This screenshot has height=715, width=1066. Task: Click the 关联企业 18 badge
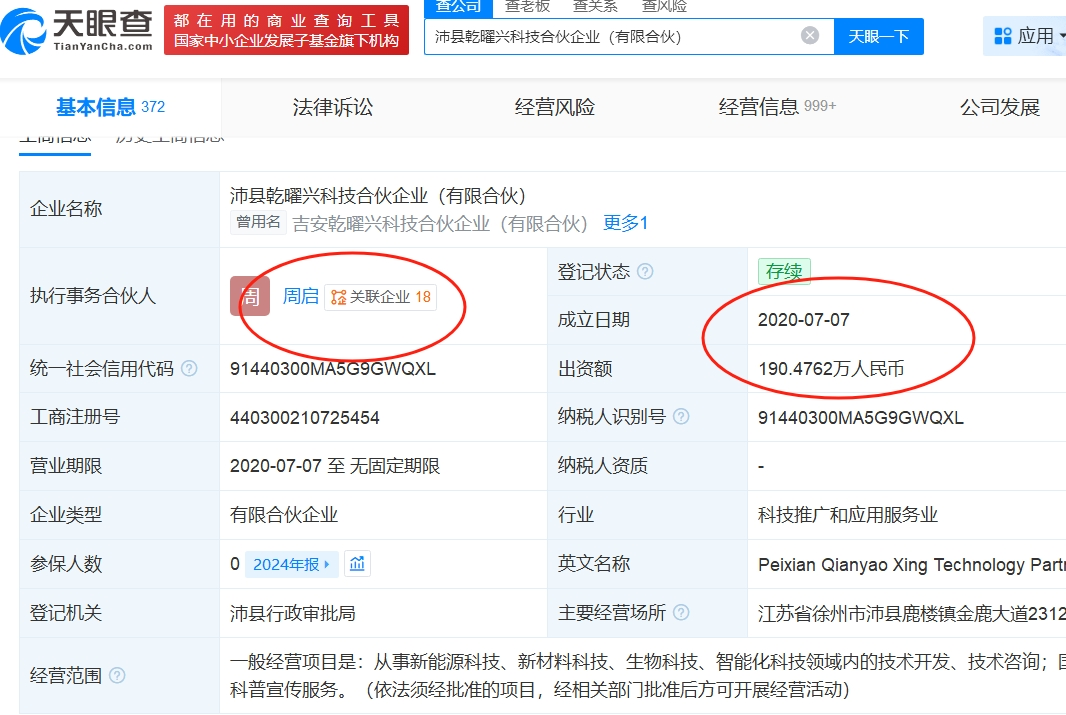pos(381,297)
